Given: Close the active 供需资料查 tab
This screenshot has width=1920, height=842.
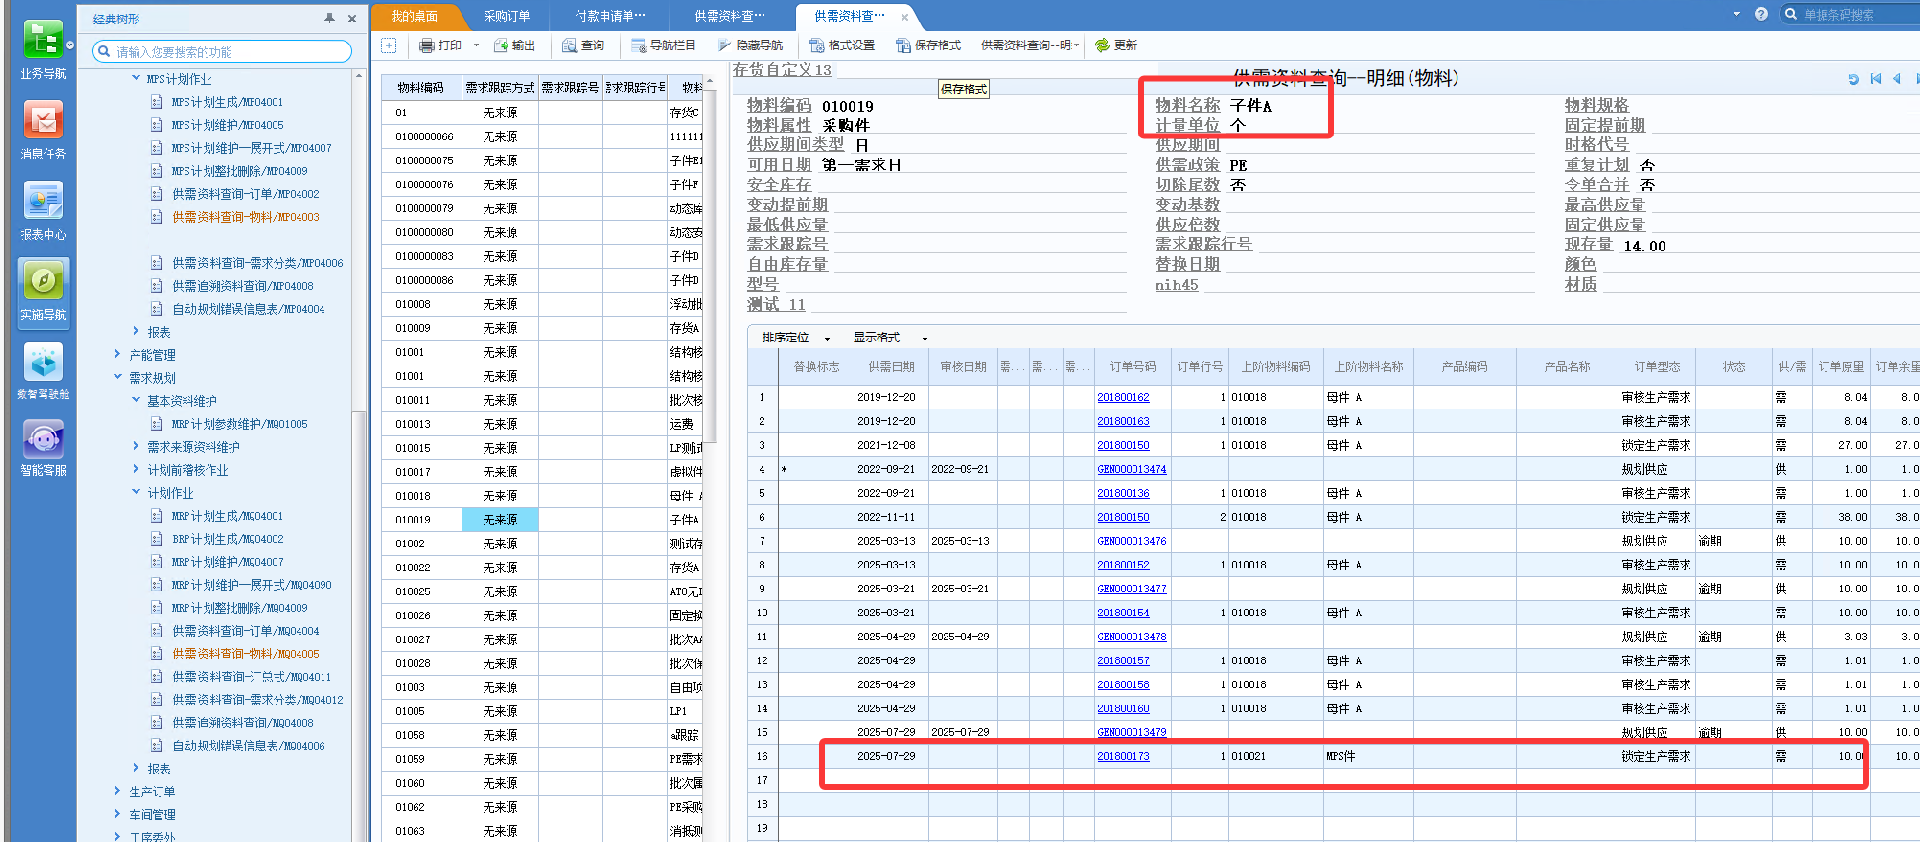Looking at the screenshot, I should tap(905, 17).
